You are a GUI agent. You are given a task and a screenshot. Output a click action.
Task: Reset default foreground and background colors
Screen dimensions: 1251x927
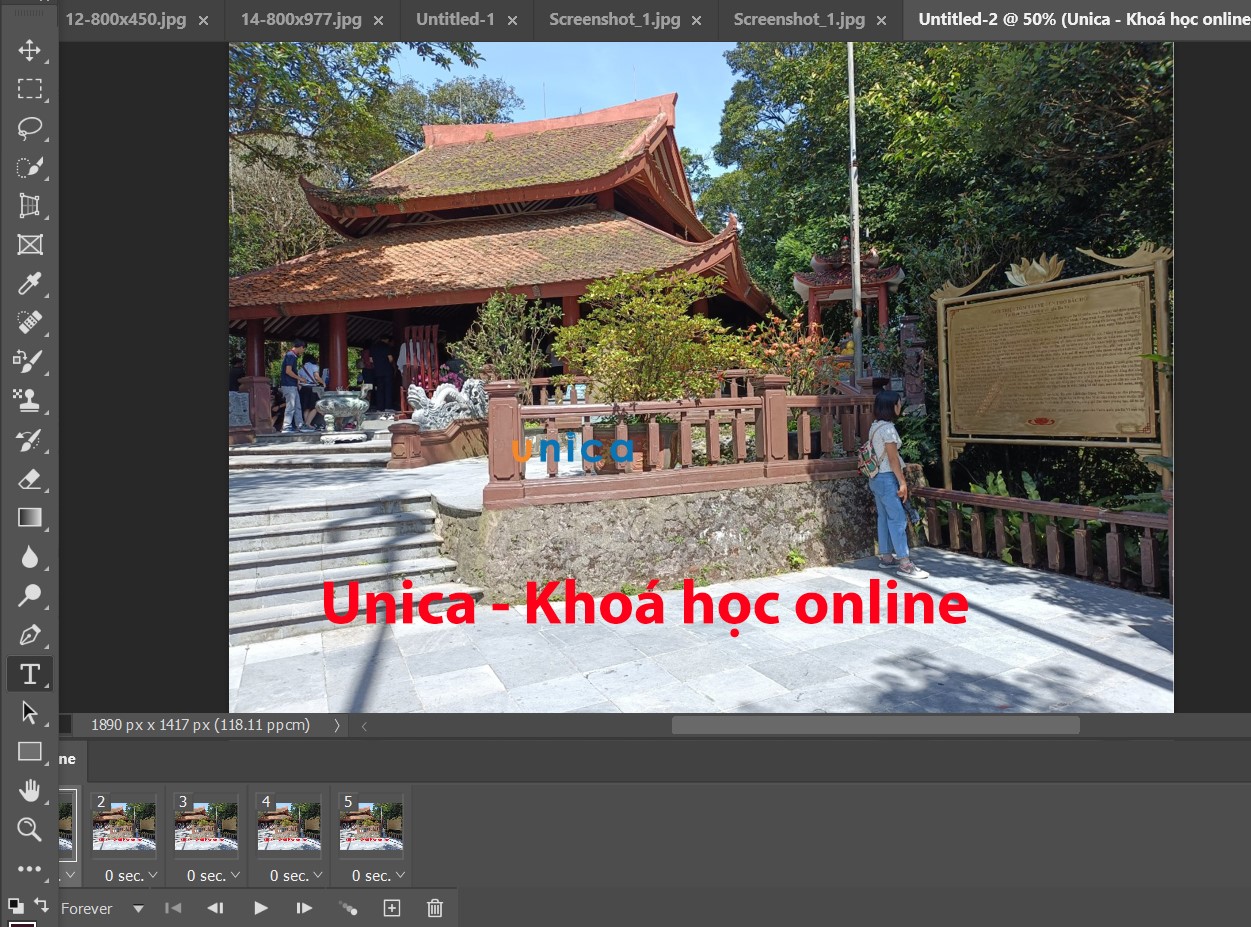15,905
